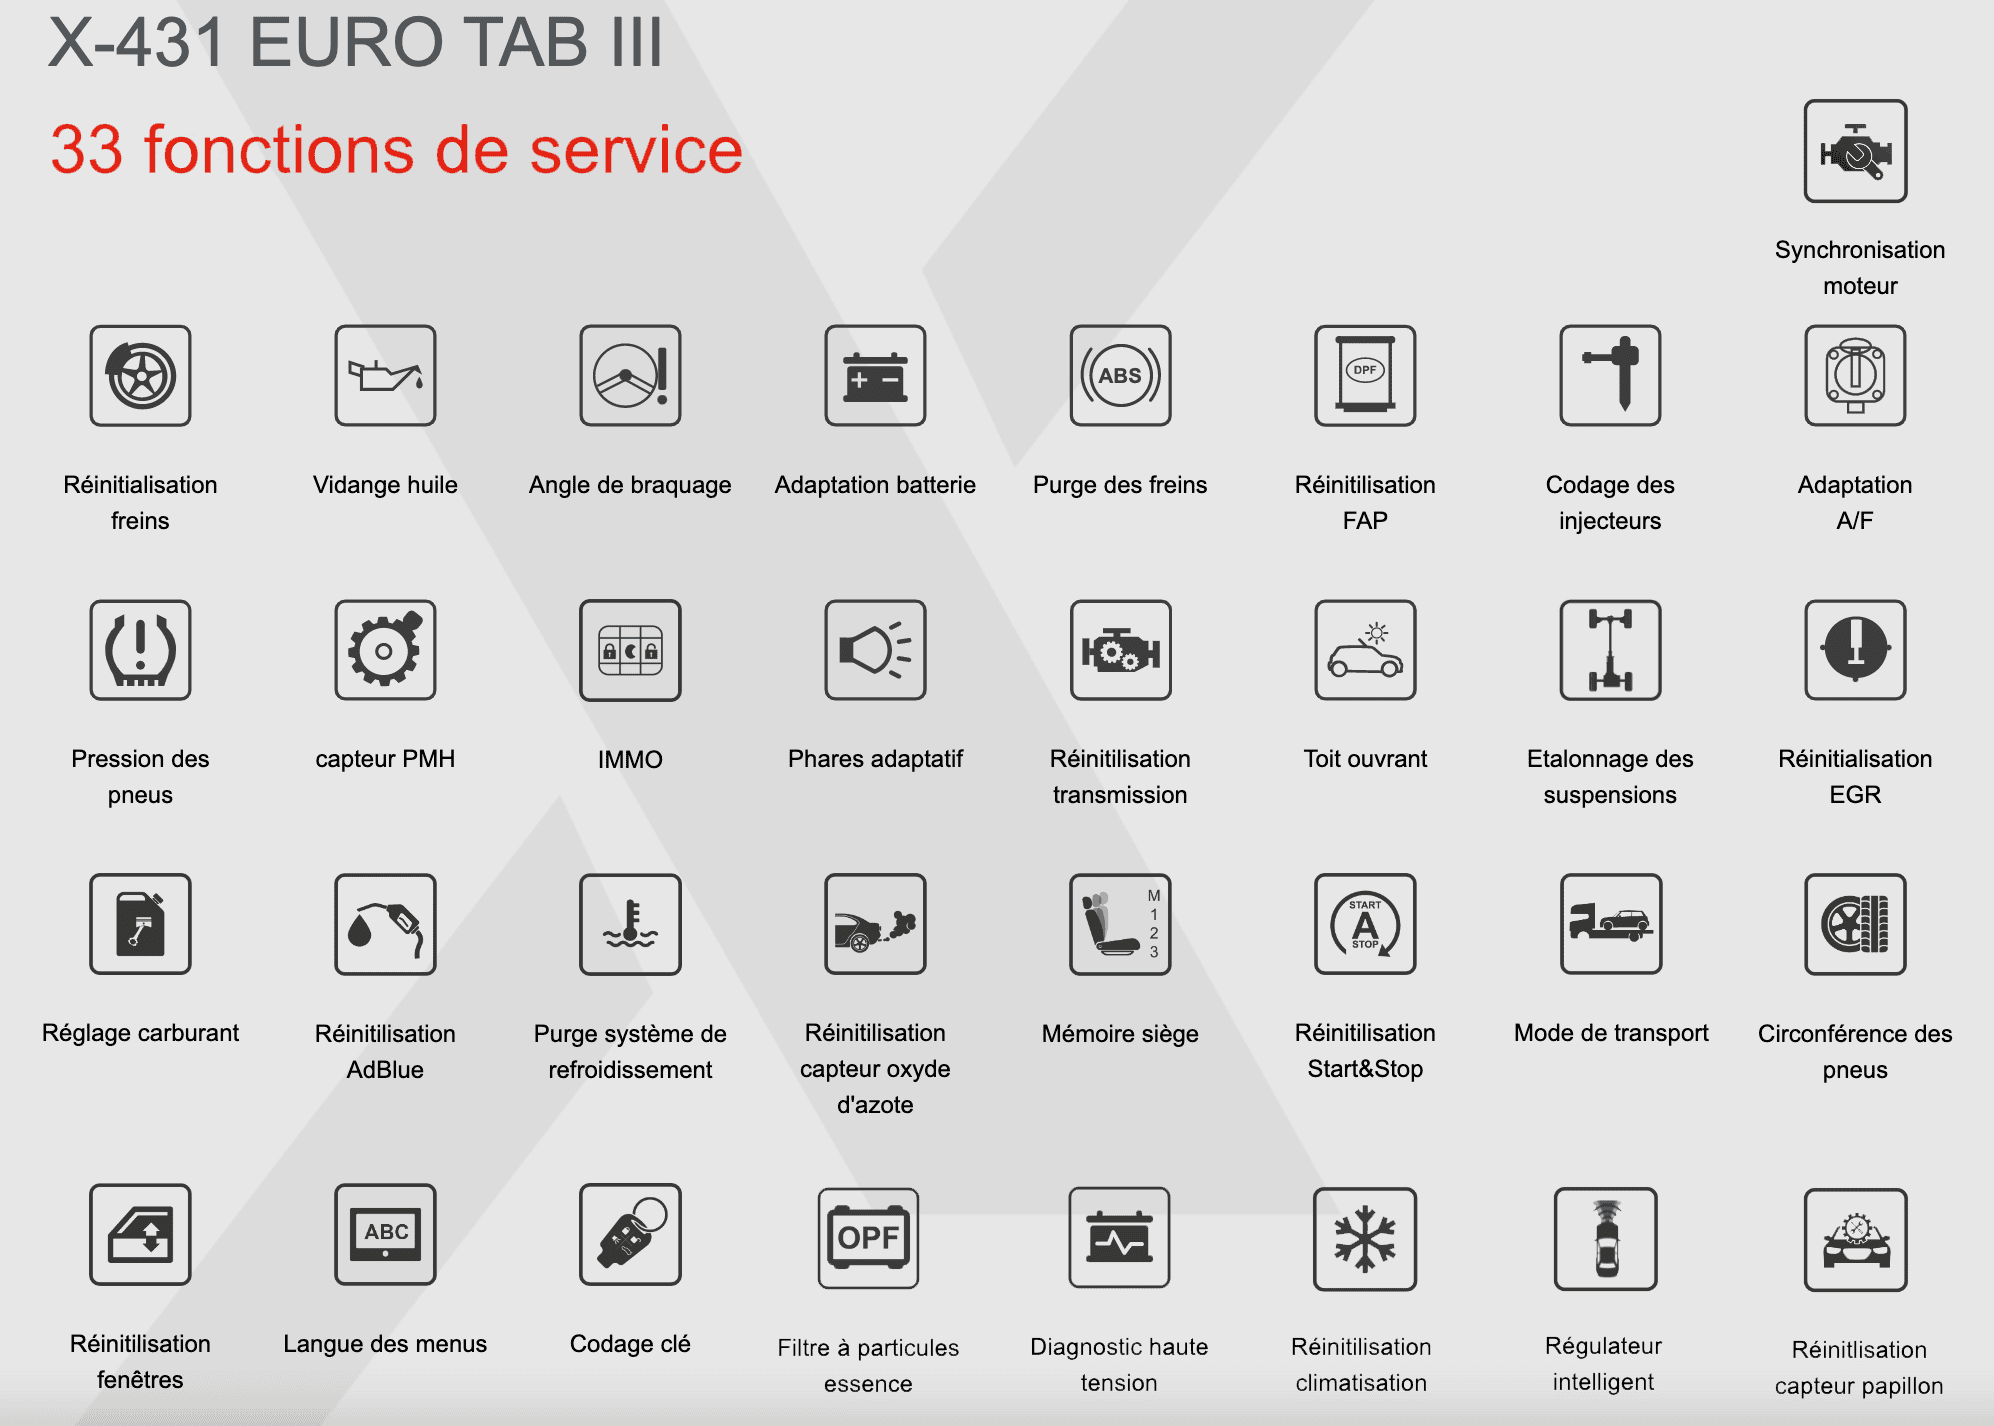This screenshot has height=1426, width=1994.
Task: Click the Réinitialisation EGR icon
Action: click(x=1855, y=650)
